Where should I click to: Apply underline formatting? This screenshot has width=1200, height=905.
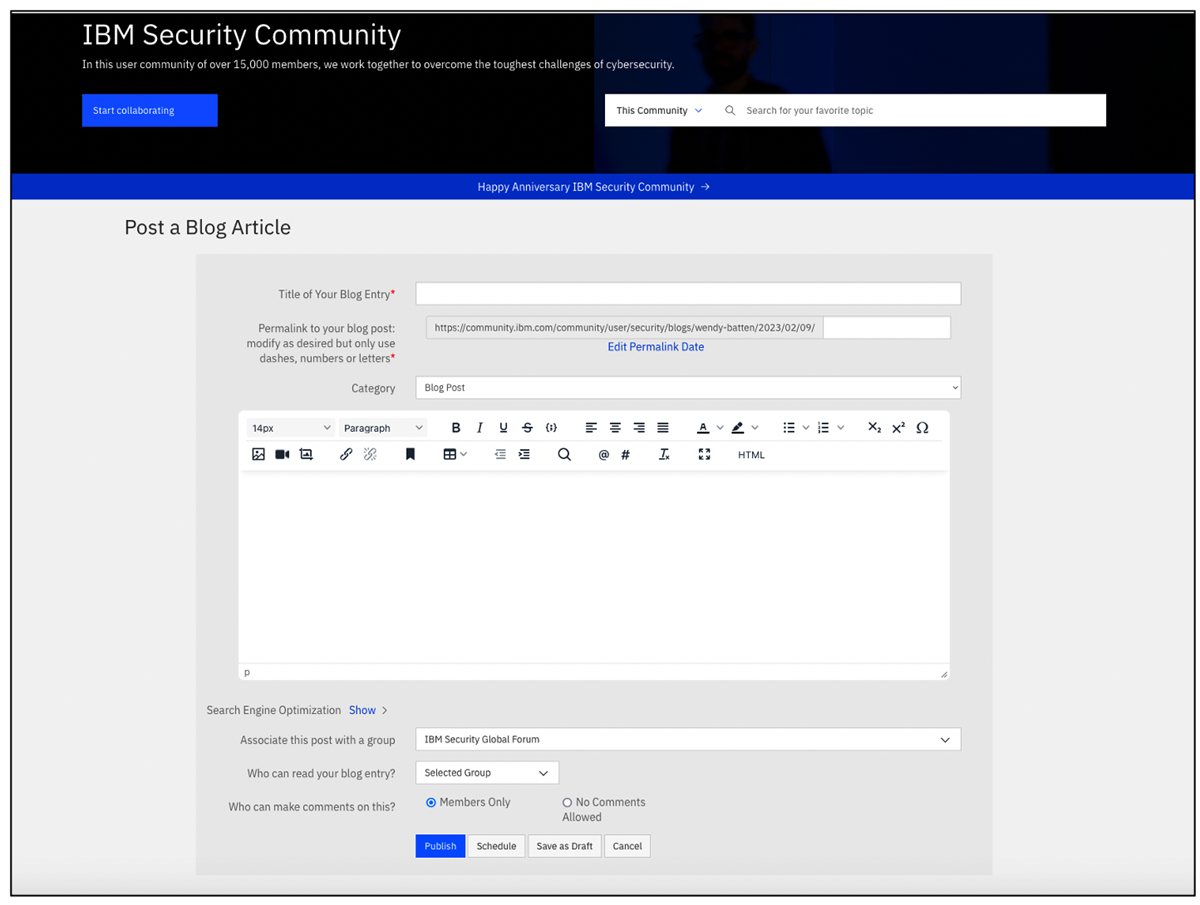click(x=503, y=428)
